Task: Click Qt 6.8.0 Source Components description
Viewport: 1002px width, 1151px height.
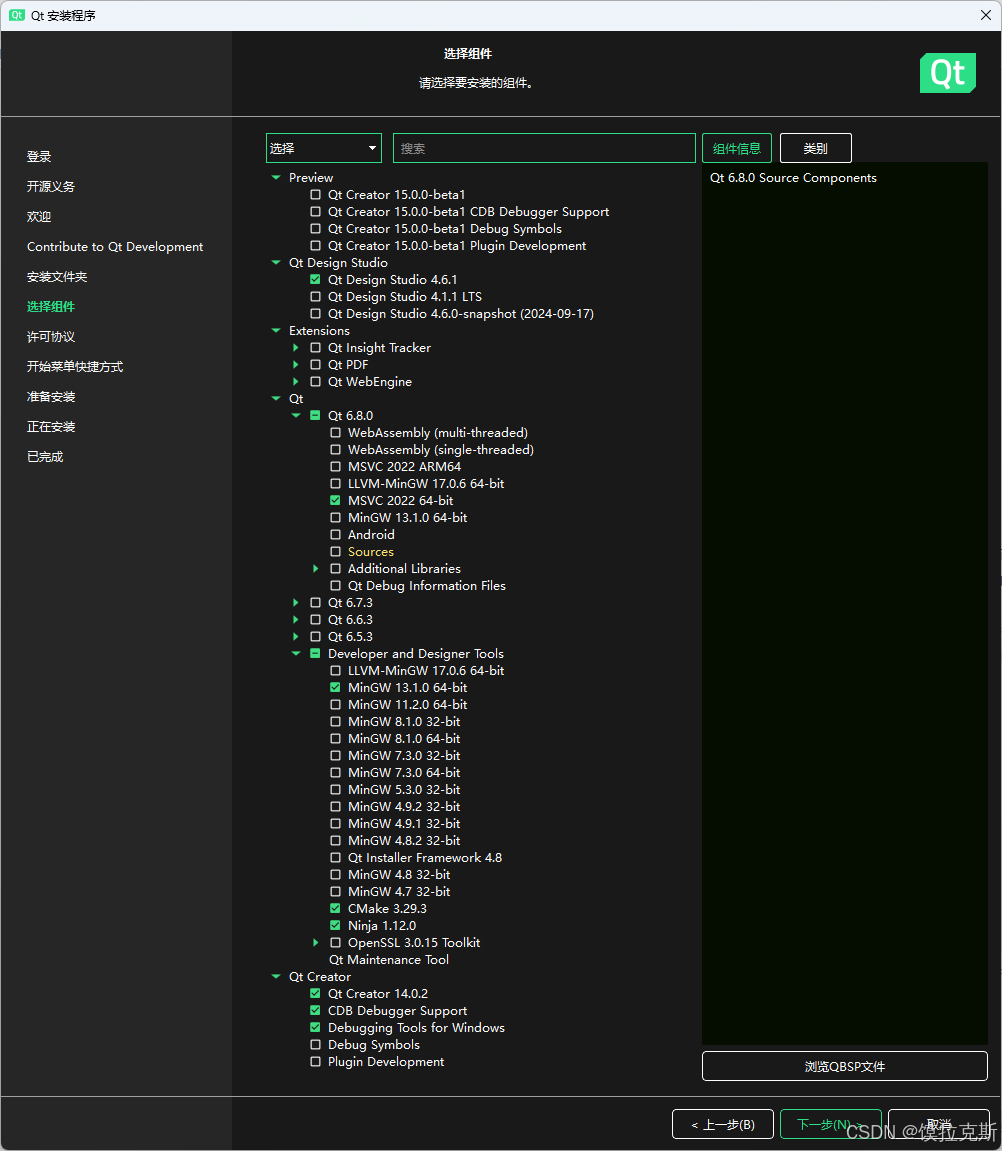Action: point(793,178)
